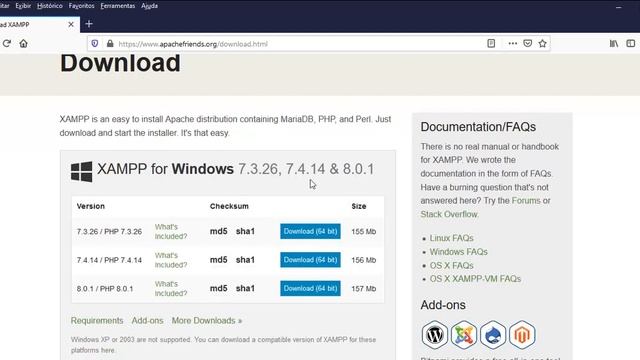Close the XAMPP download tab
Viewport: 640px width, 360px height.
coord(71,24)
